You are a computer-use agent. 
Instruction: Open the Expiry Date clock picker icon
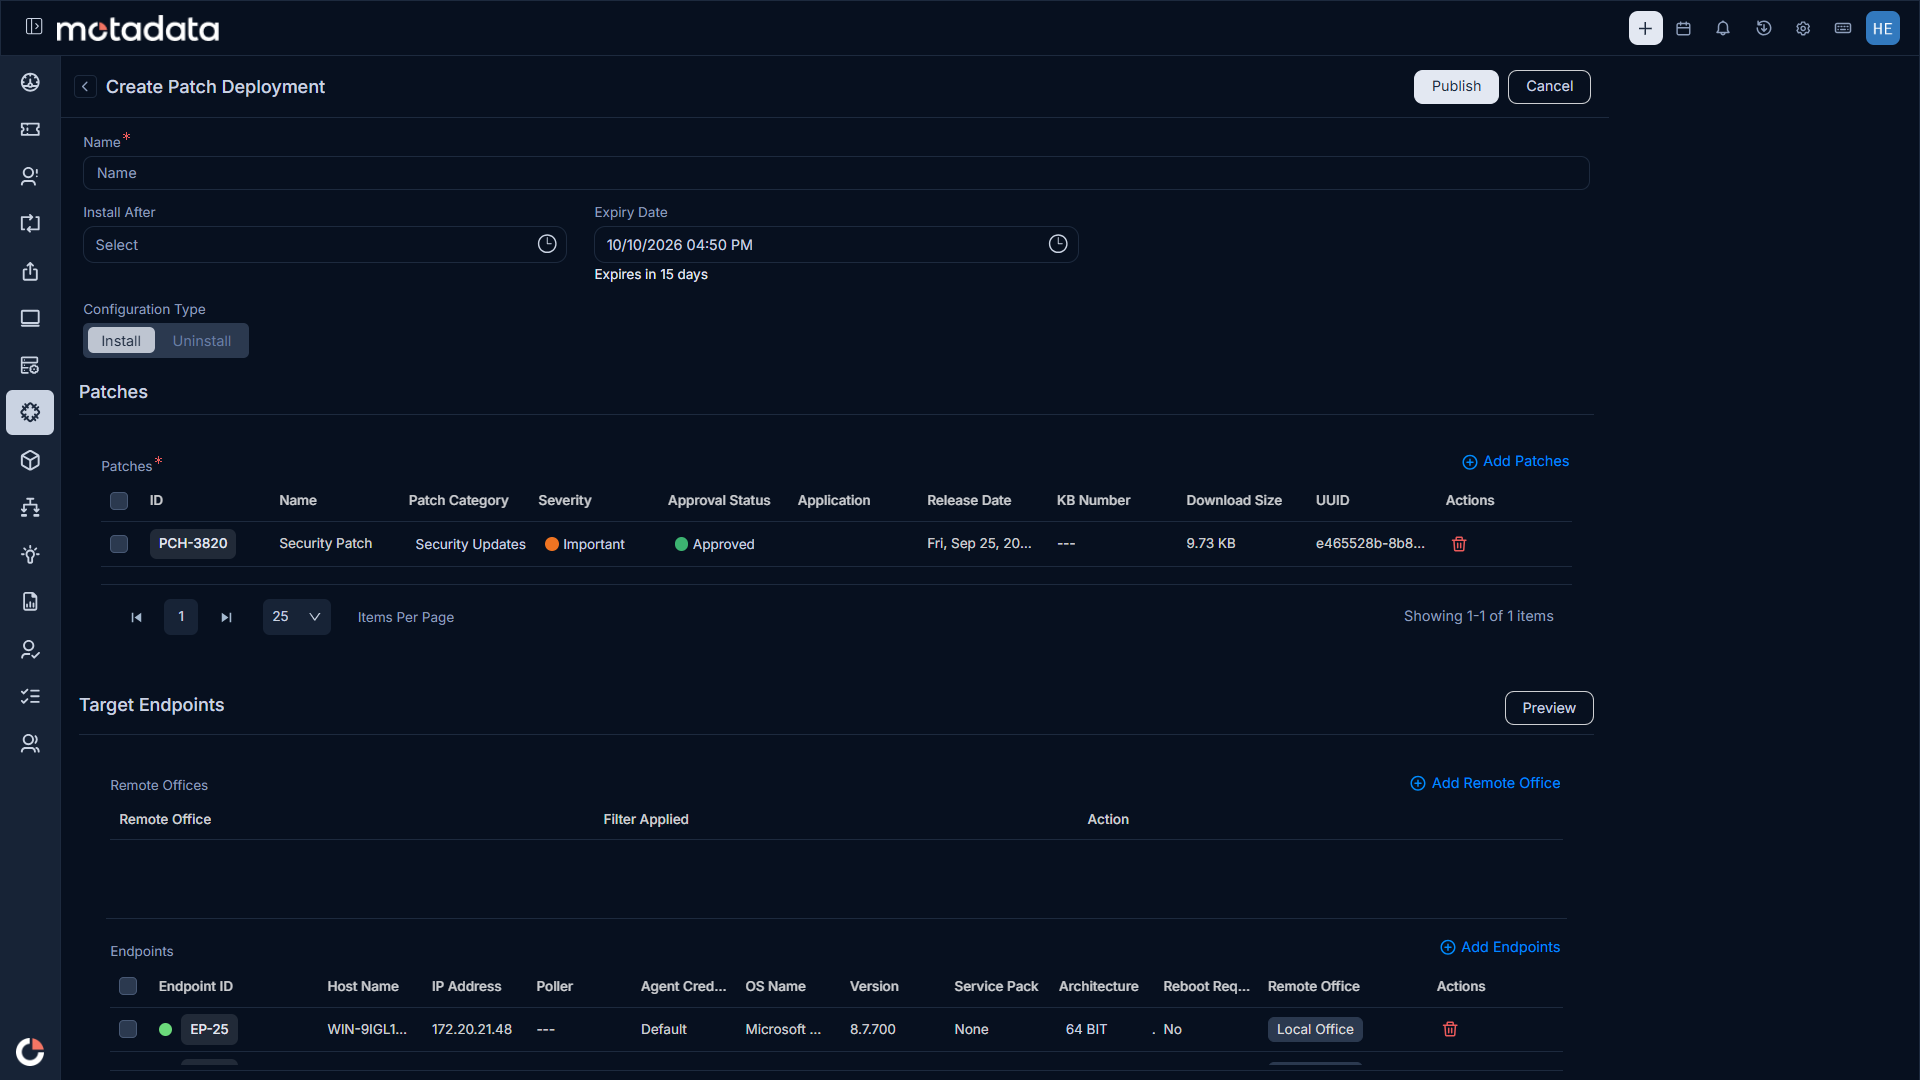[x=1058, y=244]
